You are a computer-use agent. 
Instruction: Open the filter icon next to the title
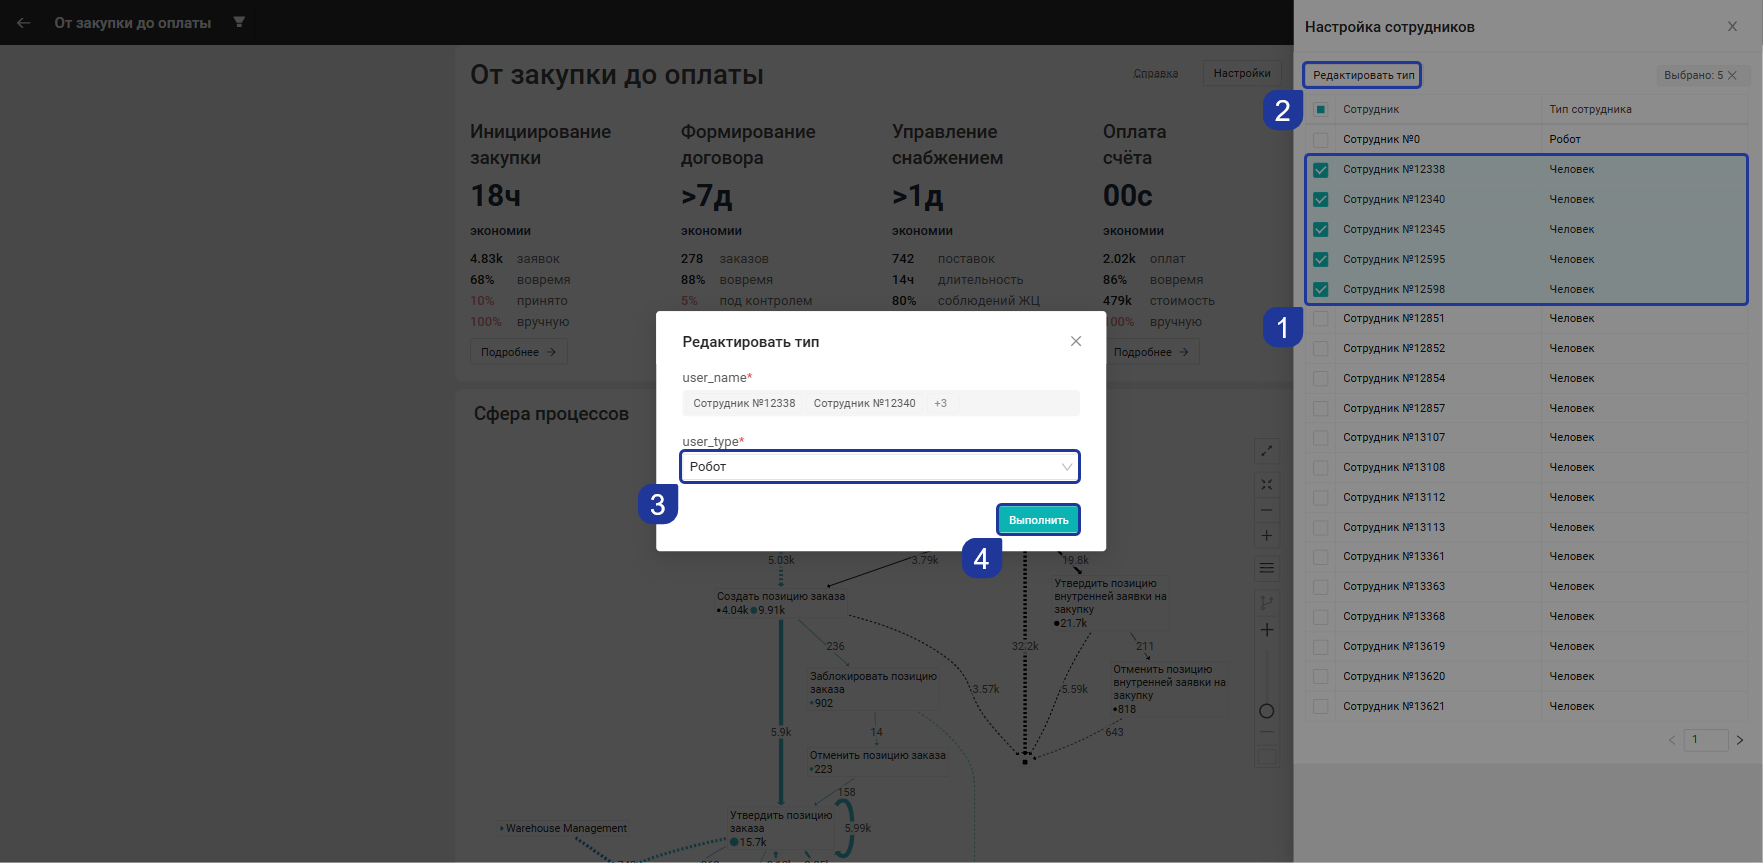point(239,22)
